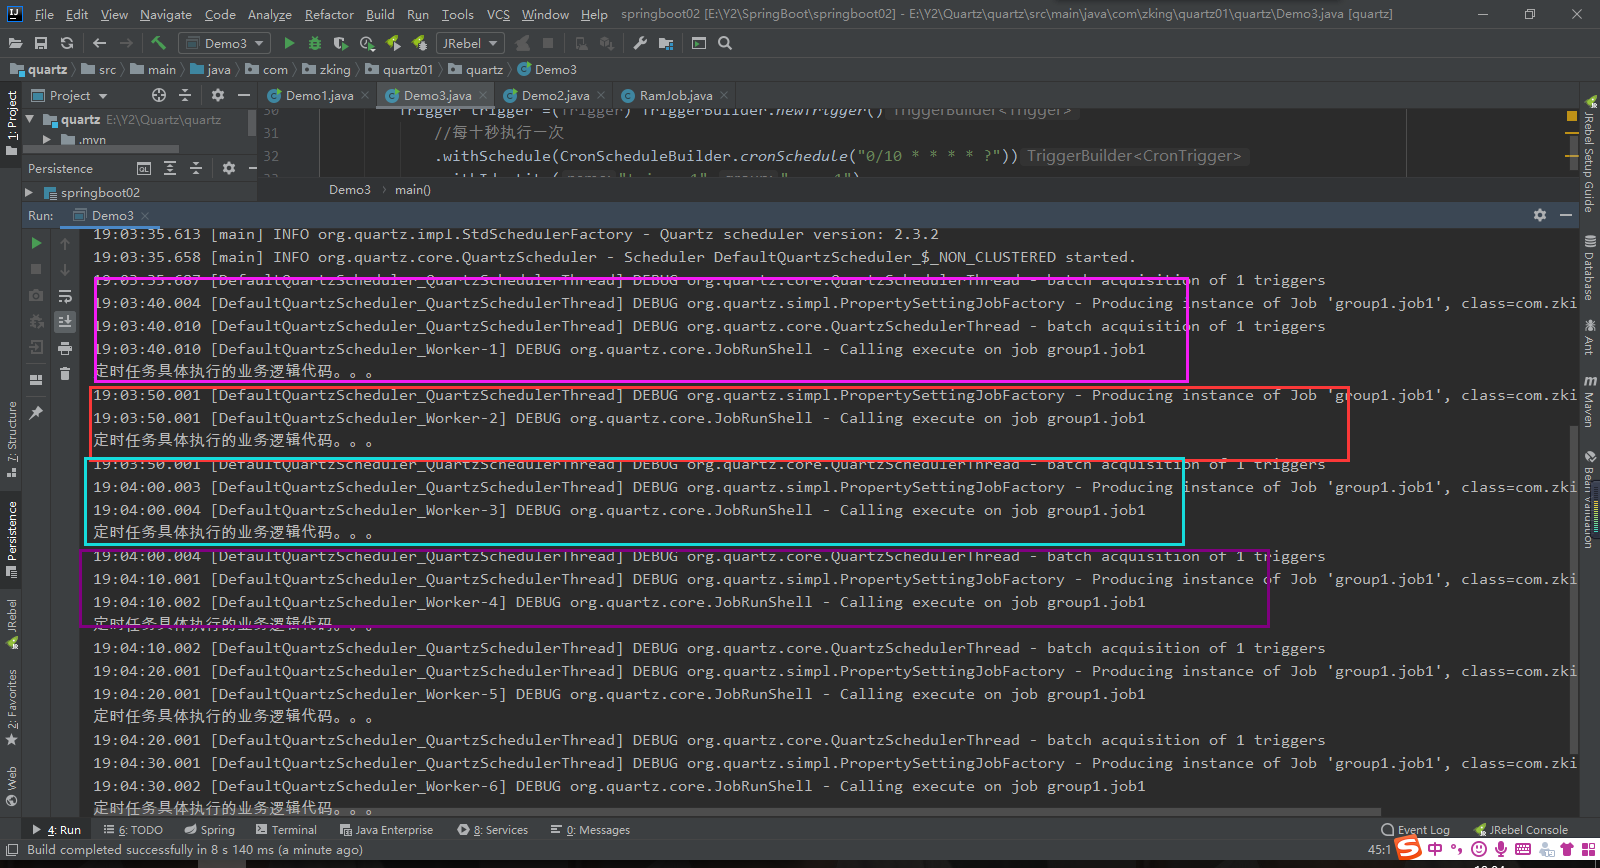Toggle the Persistence tool window strip button
Viewport: 1600px width, 868px height.
(x=12, y=538)
